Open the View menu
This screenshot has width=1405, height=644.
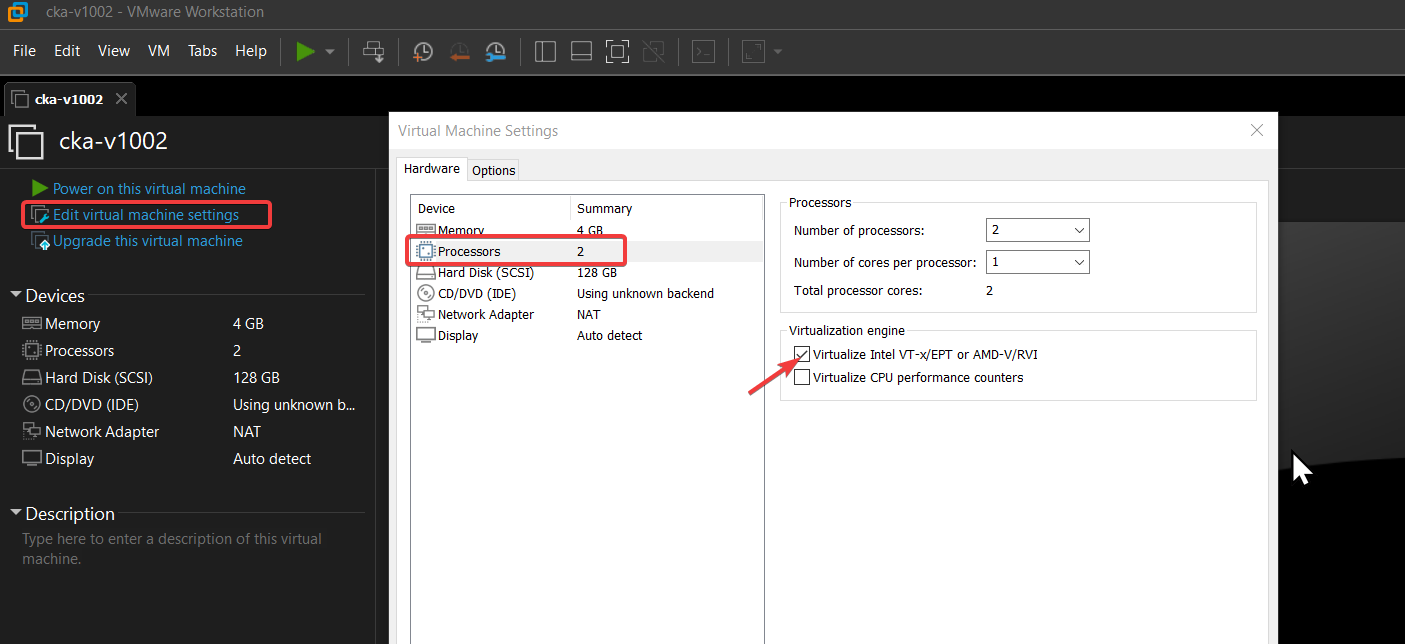[x=114, y=50]
